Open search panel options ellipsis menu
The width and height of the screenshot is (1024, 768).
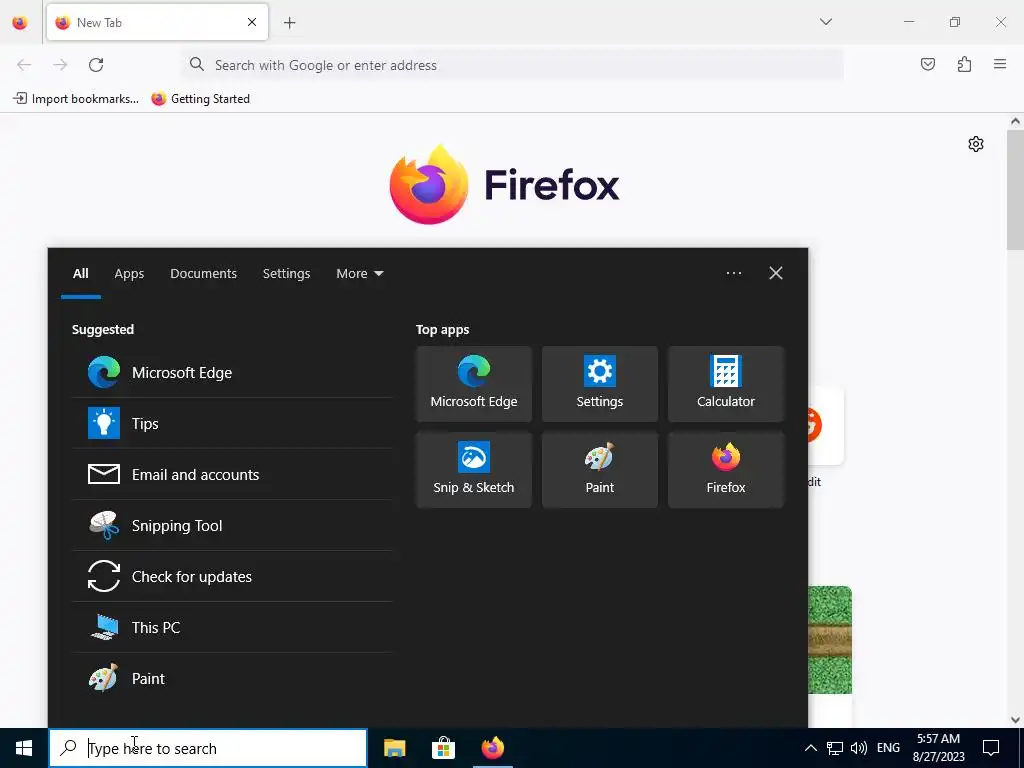point(733,273)
